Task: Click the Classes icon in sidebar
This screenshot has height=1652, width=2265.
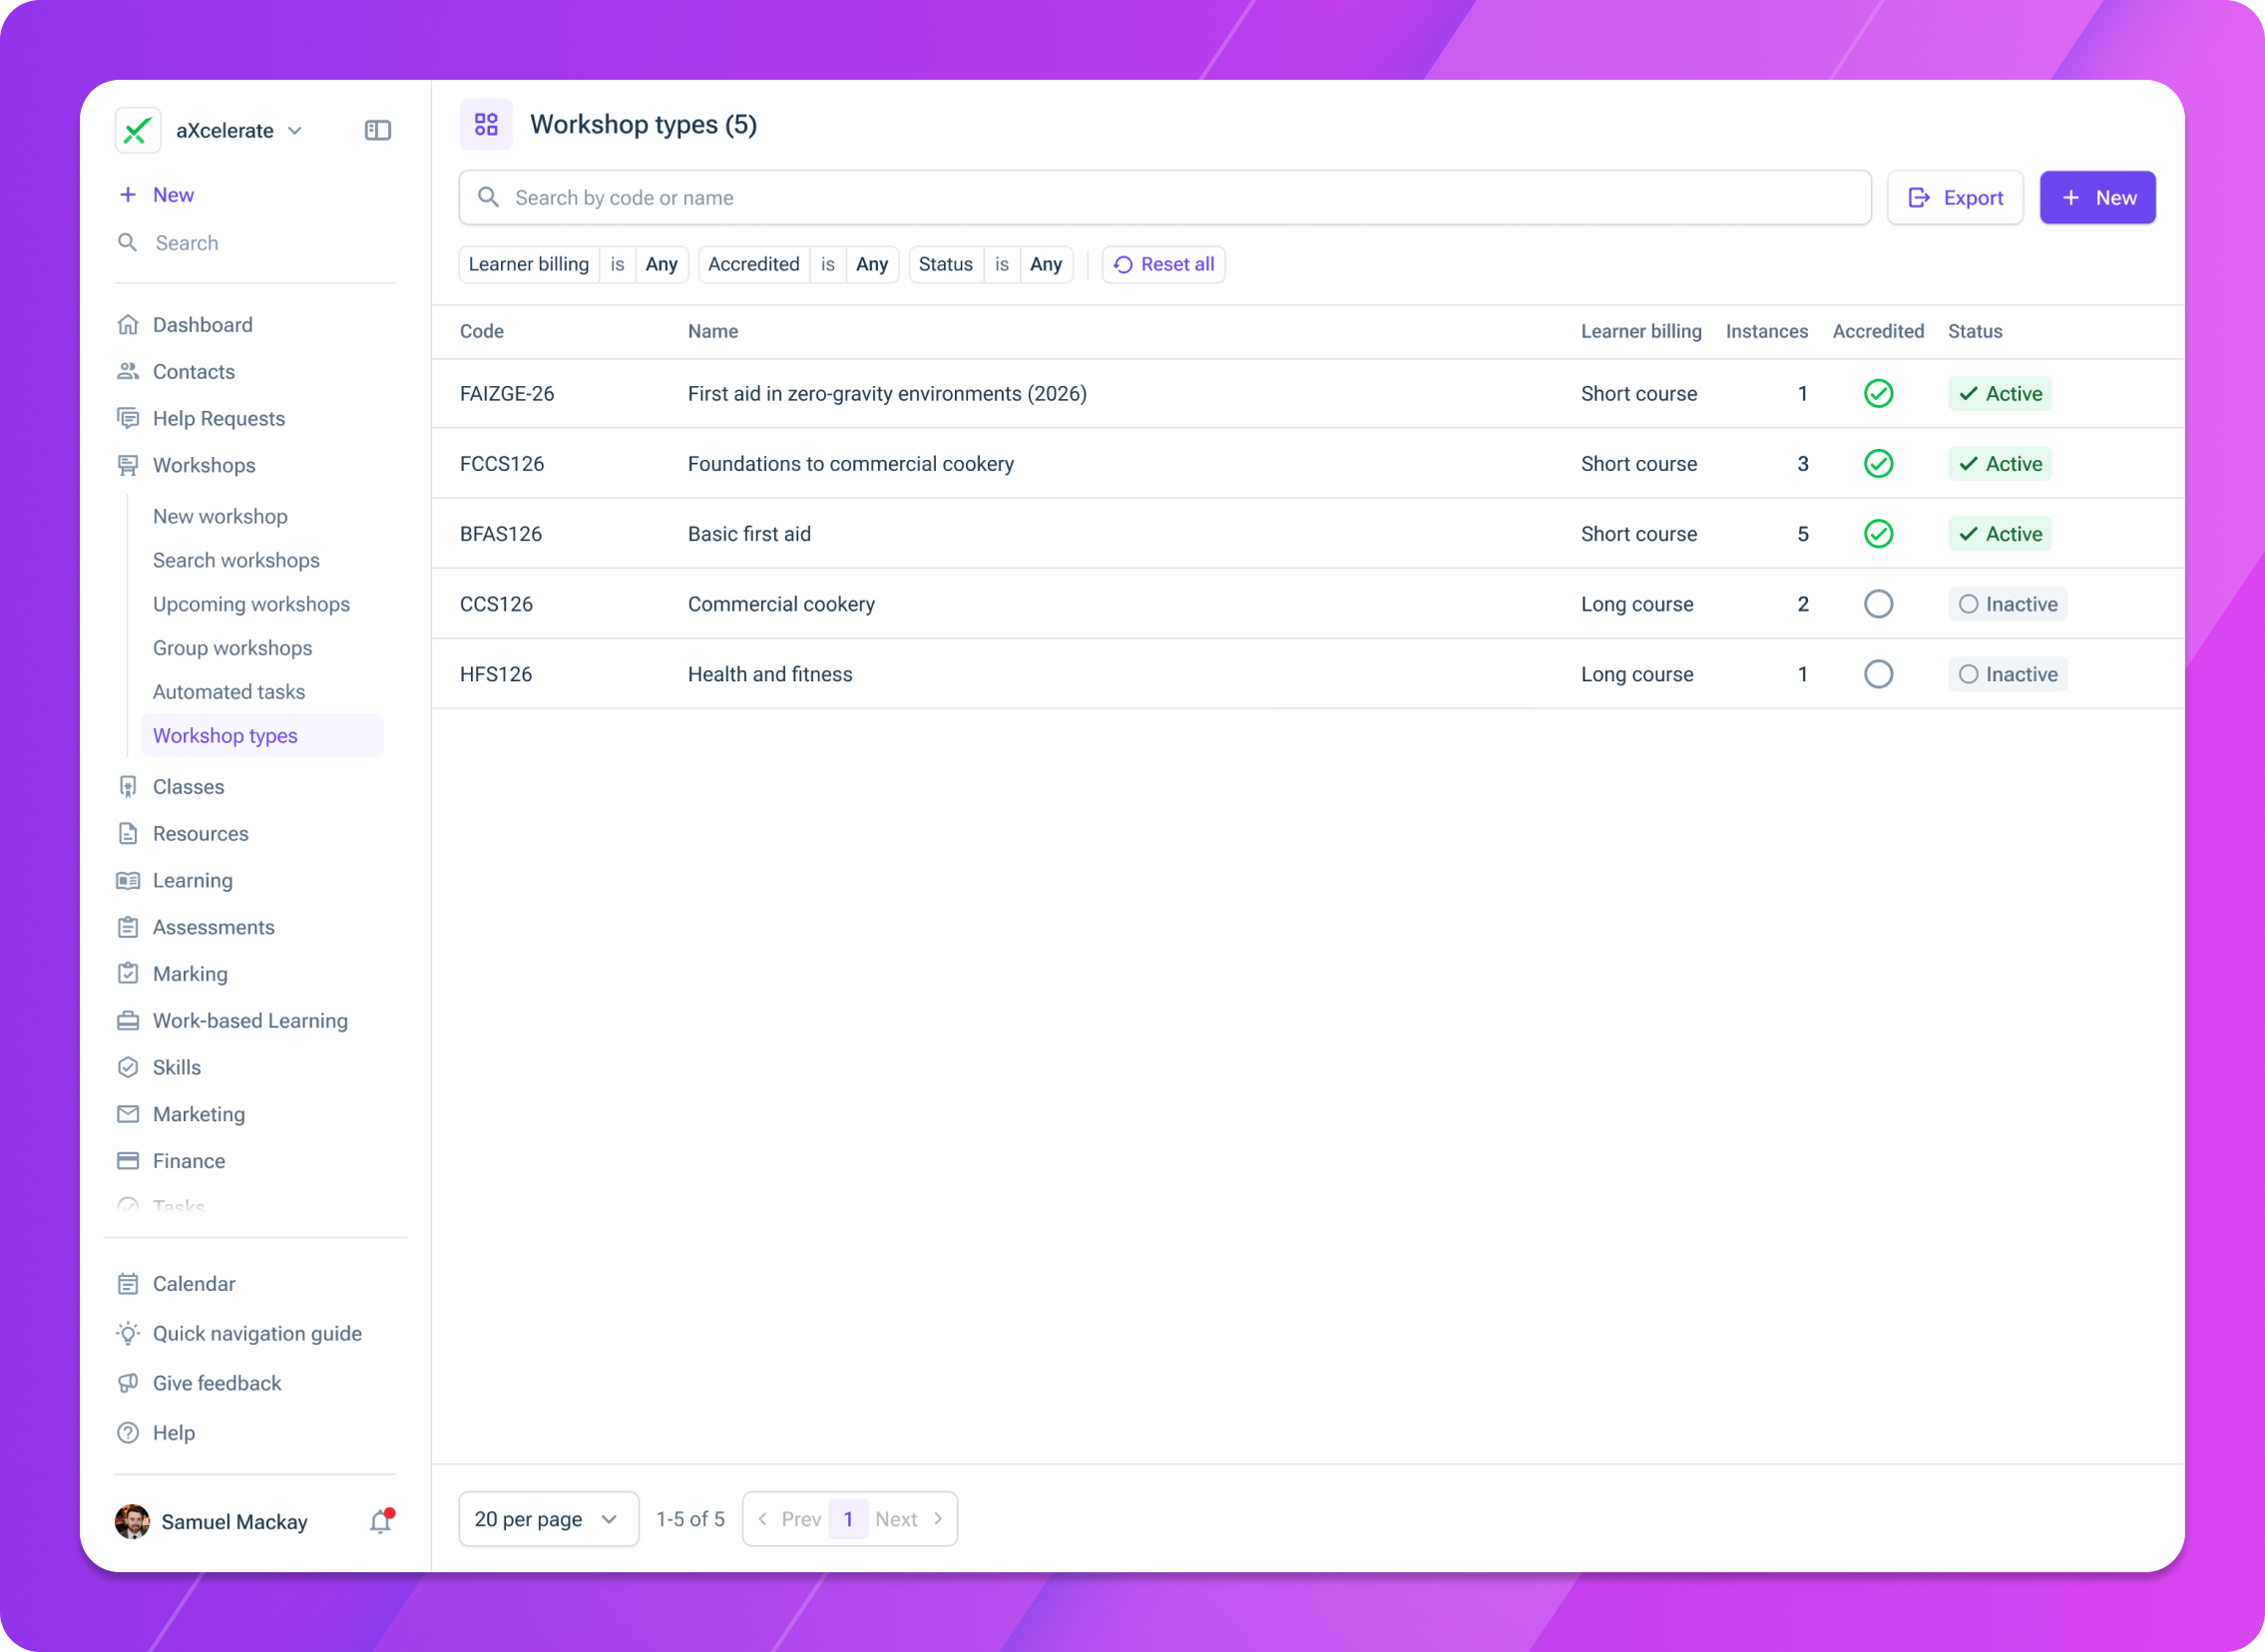Action: (x=128, y=787)
